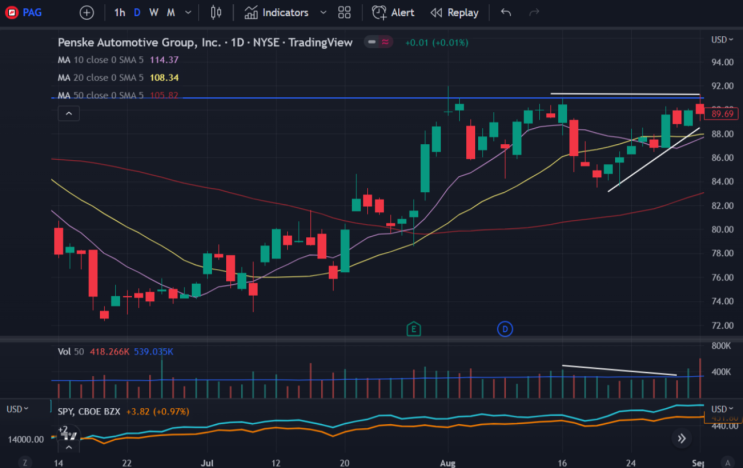Image resolution: width=743 pixels, height=468 pixels.
Task: Toggle auto scale A button at bottom right
Action: (727, 462)
